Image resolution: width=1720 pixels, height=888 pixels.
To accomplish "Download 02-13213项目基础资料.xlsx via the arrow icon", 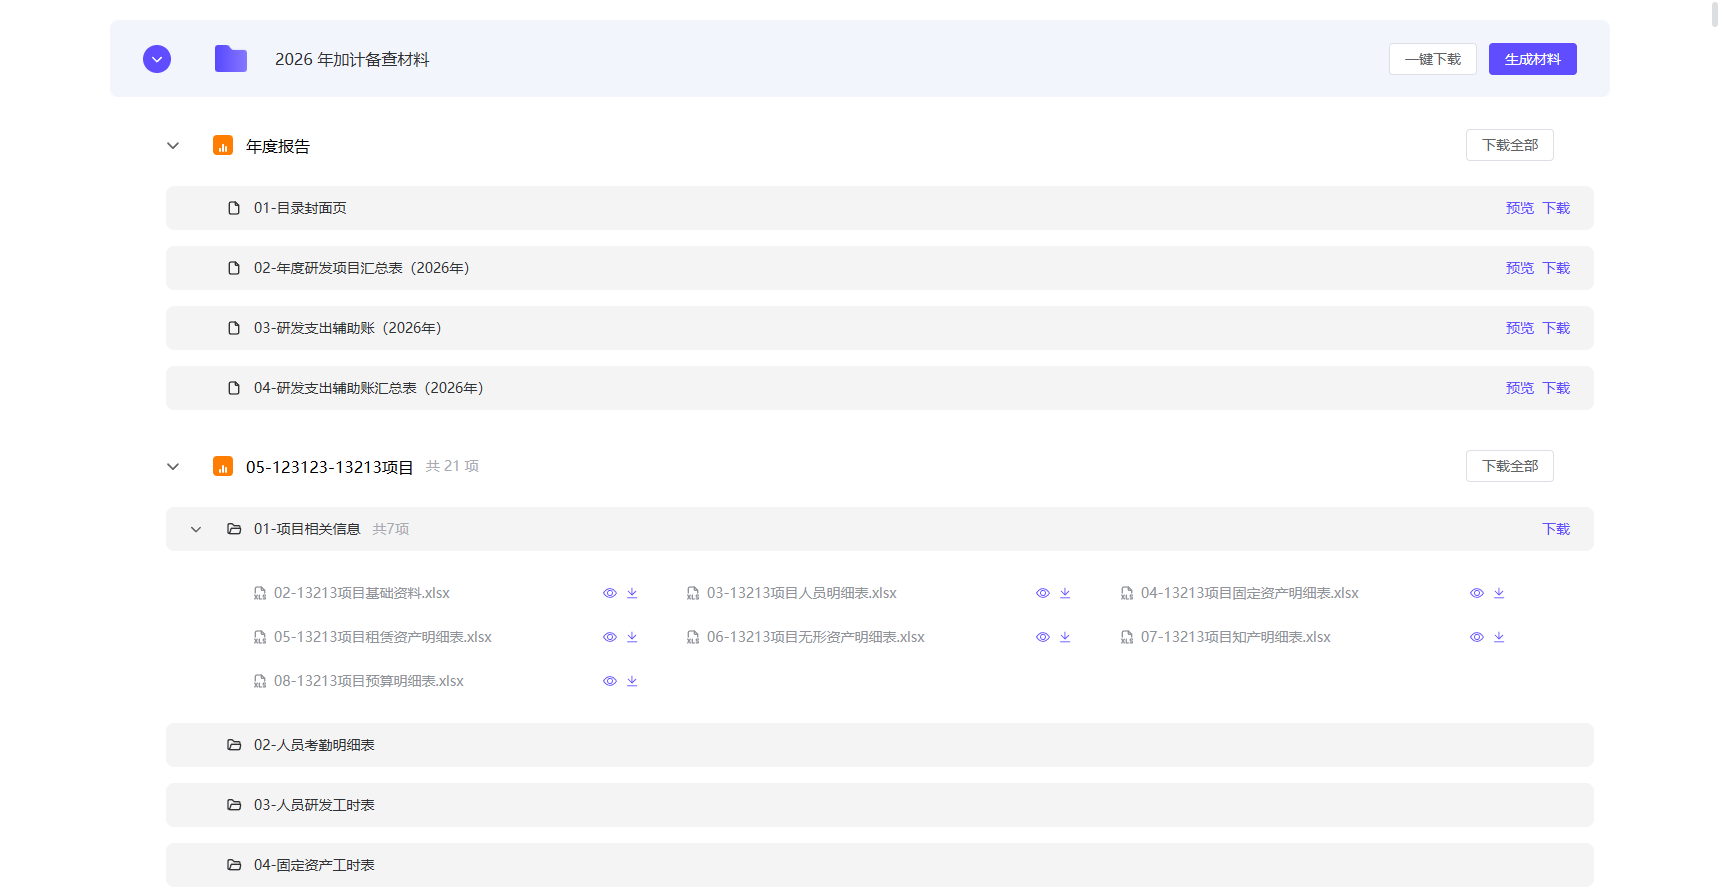I will pyautogui.click(x=632, y=593).
